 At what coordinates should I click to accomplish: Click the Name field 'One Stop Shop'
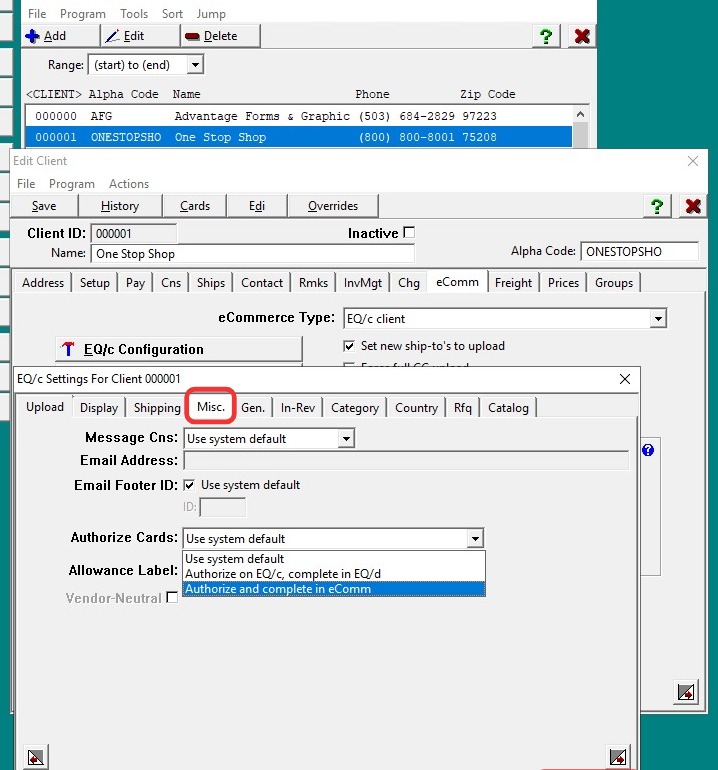pos(252,254)
